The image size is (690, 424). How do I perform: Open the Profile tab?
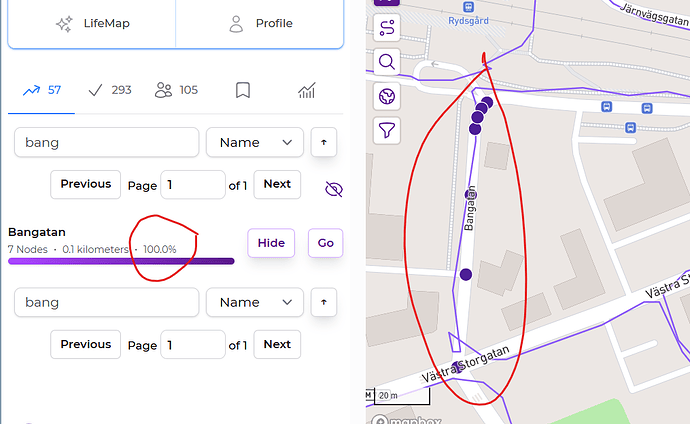tap(260, 23)
